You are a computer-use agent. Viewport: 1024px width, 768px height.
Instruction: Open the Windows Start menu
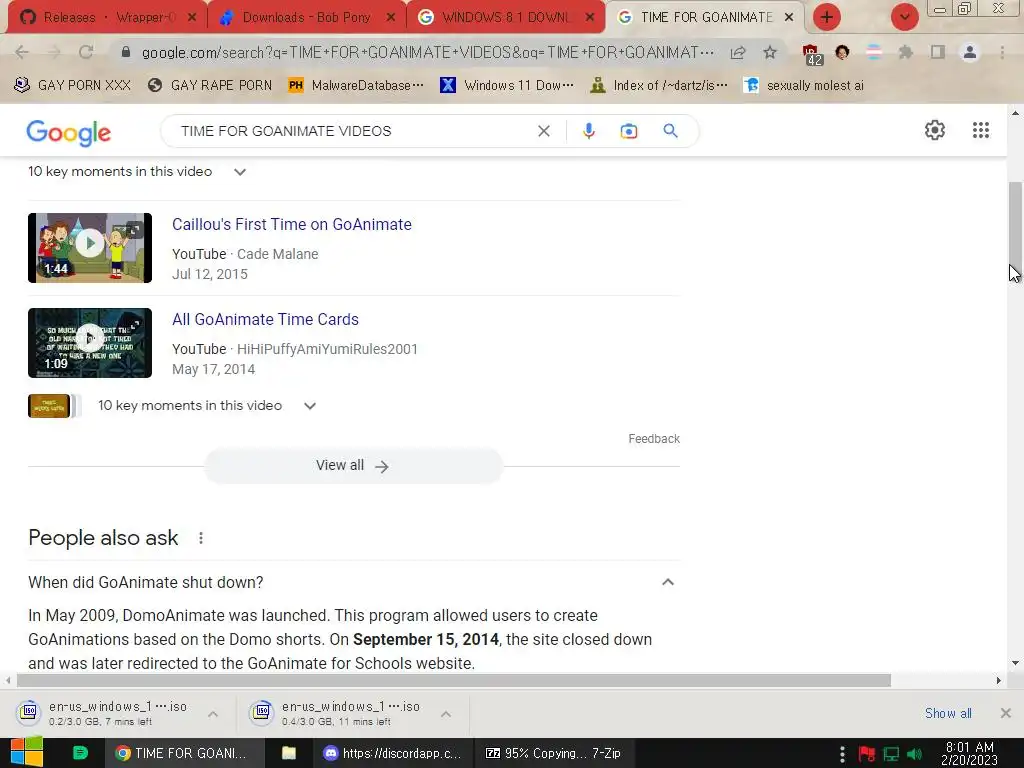26,753
